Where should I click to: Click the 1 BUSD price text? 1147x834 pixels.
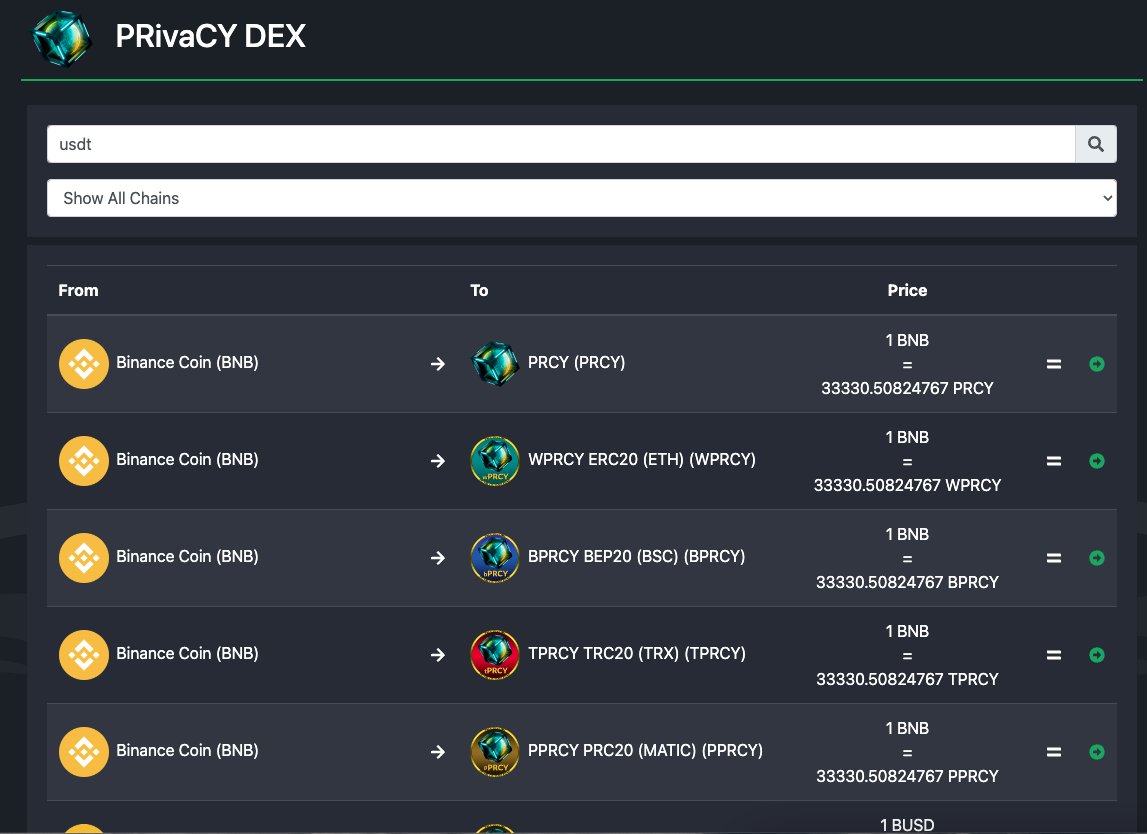(907, 825)
